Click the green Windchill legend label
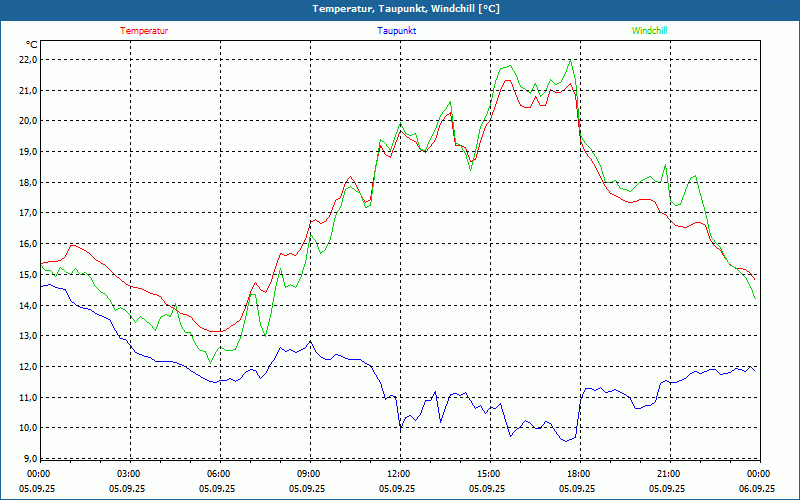 coord(649,31)
